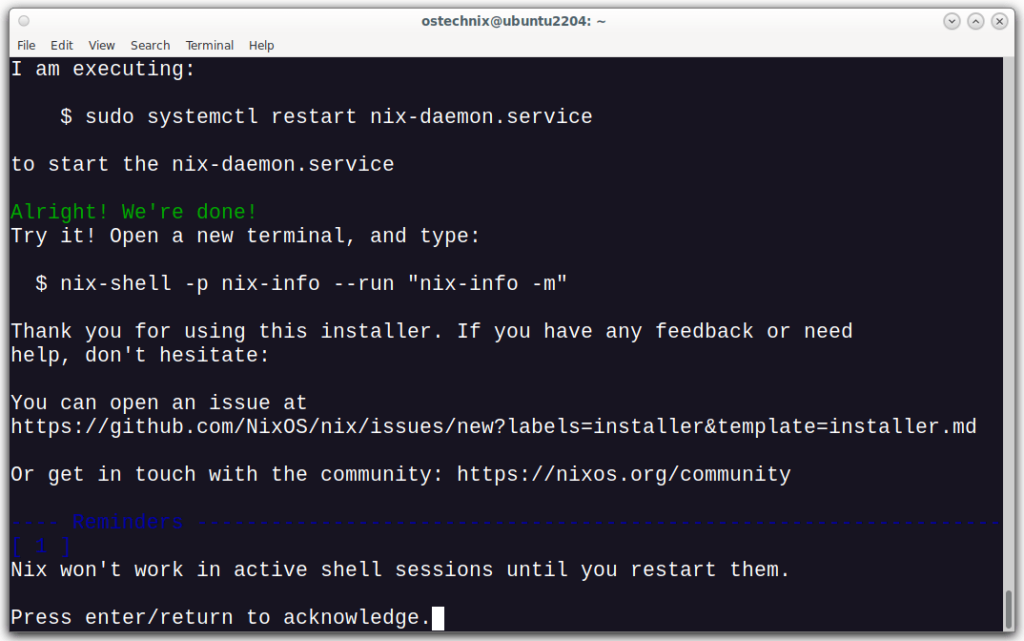Open the File menu

[25, 45]
